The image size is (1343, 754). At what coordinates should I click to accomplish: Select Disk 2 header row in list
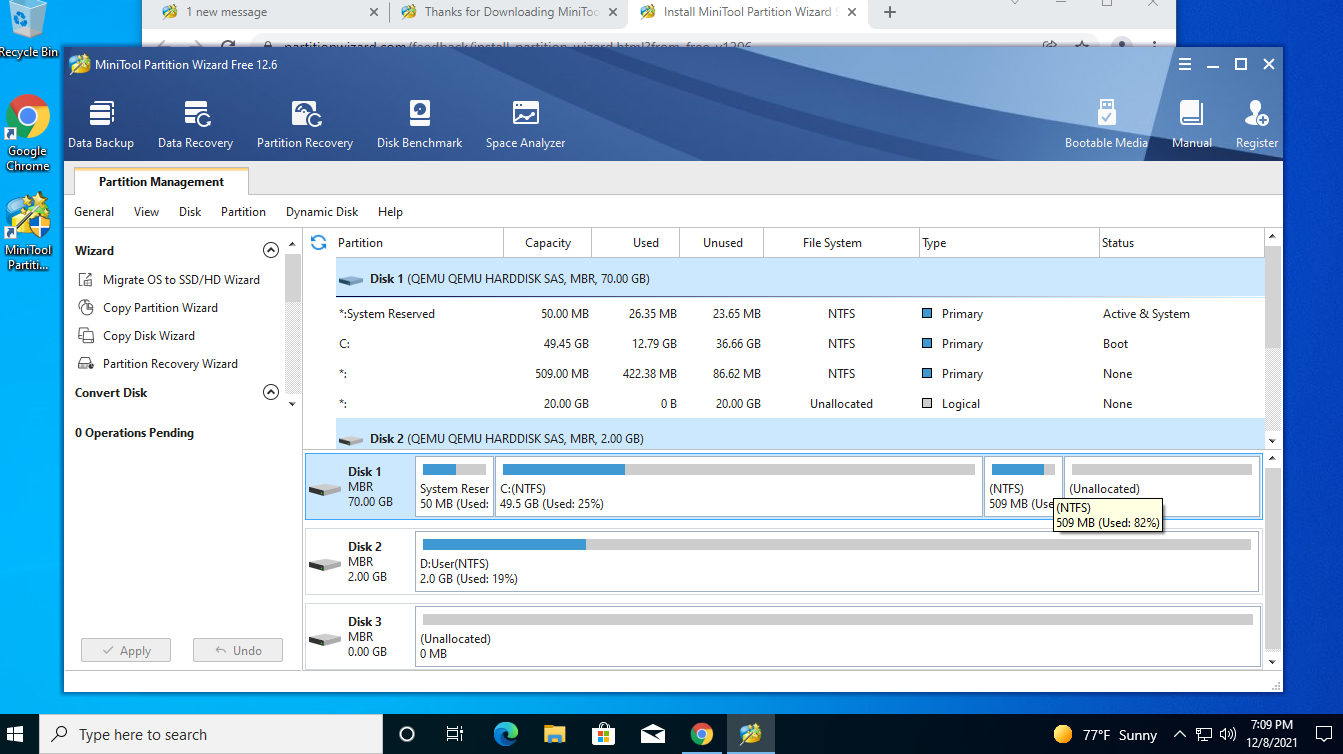click(800, 436)
